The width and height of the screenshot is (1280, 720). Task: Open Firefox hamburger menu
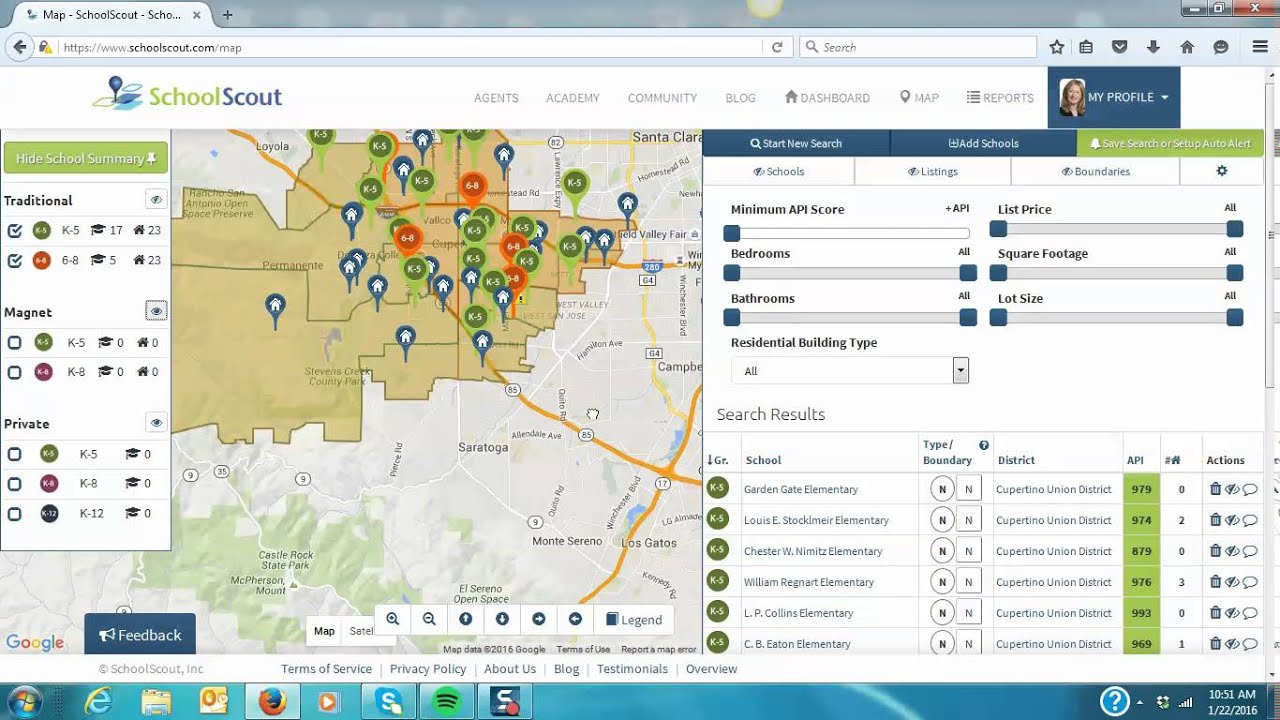coord(1260,47)
